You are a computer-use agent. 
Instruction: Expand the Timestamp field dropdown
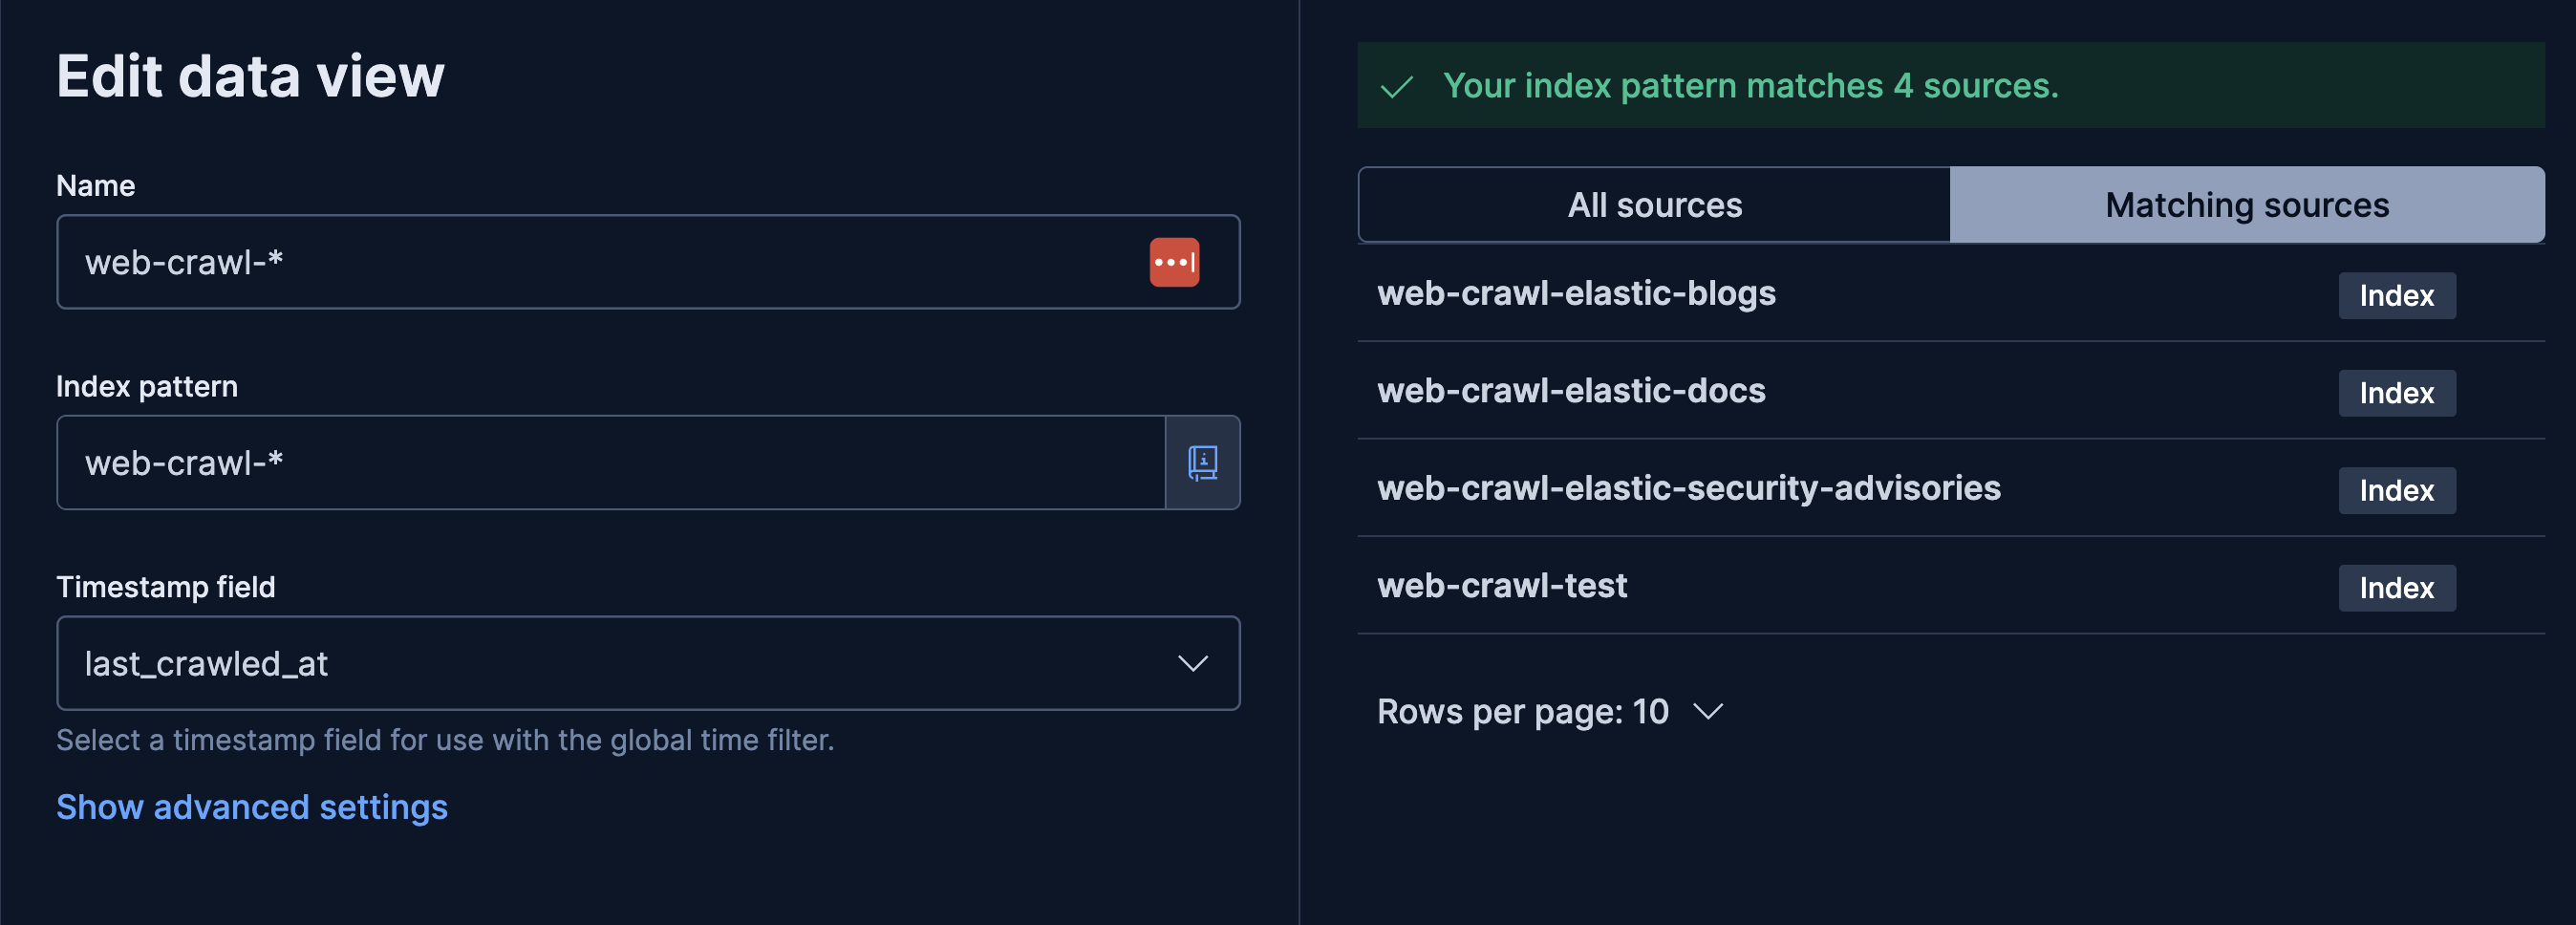[x=647, y=663]
